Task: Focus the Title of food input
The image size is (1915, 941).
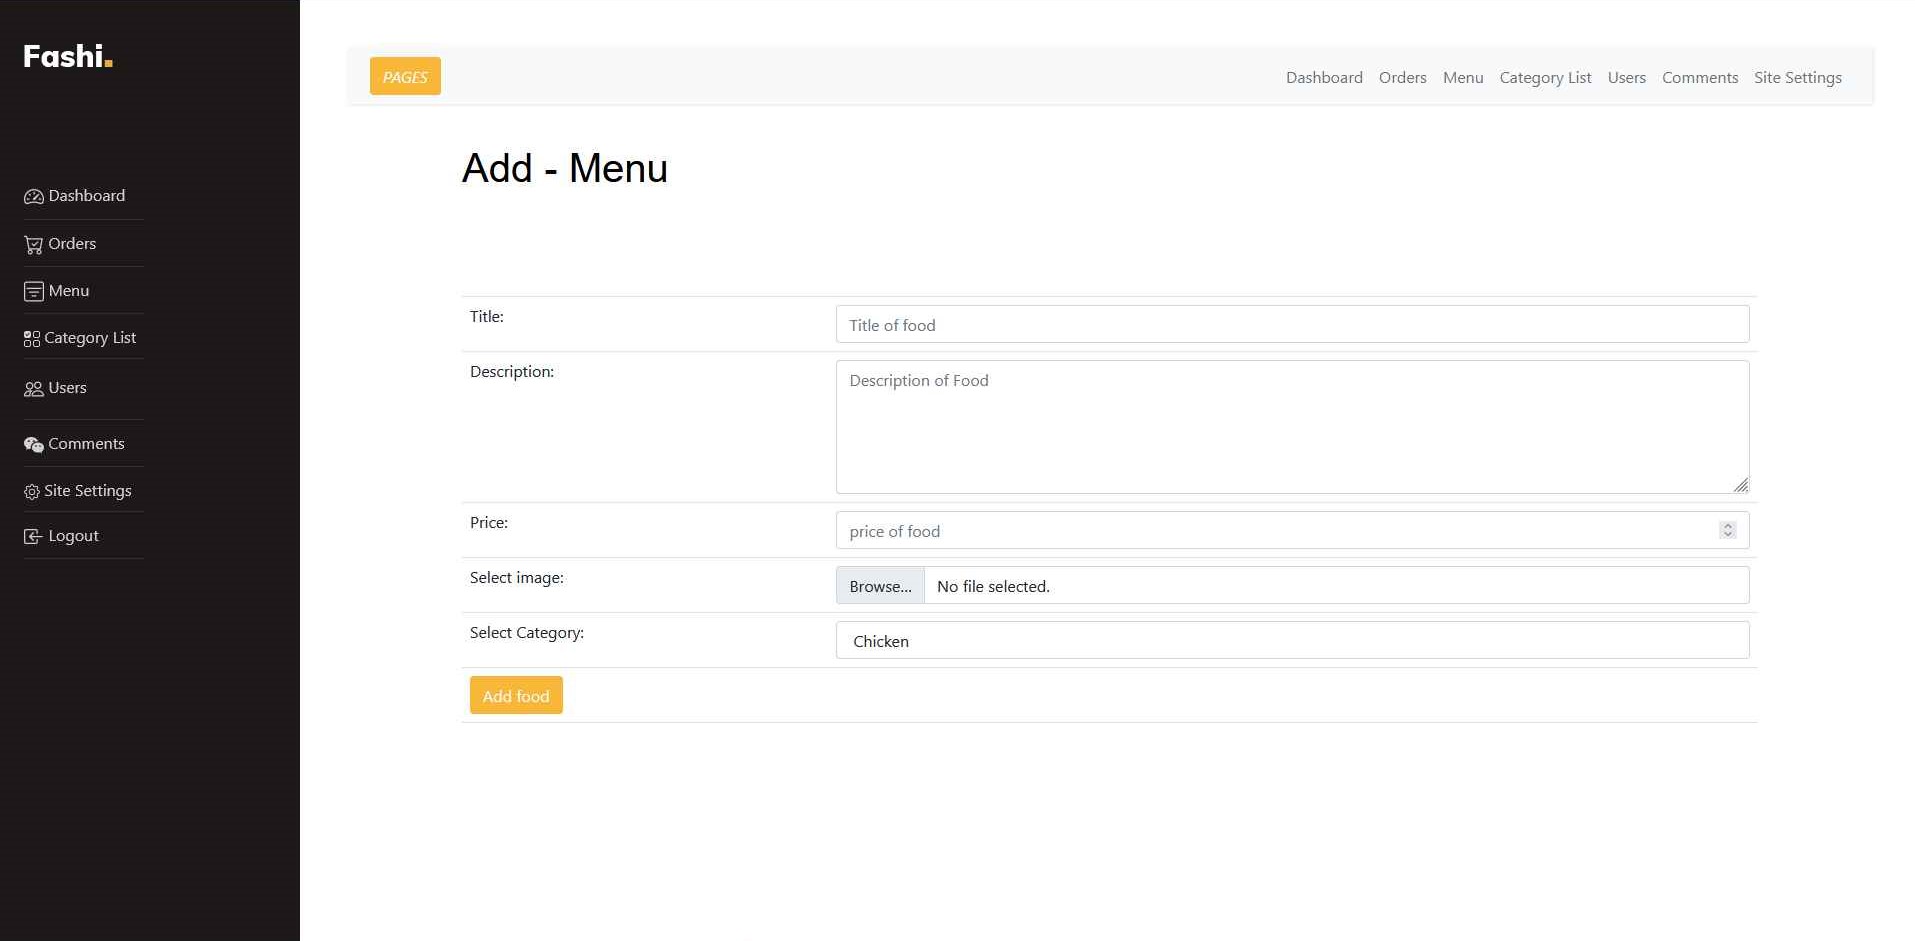Action: click(x=1291, y=325)
